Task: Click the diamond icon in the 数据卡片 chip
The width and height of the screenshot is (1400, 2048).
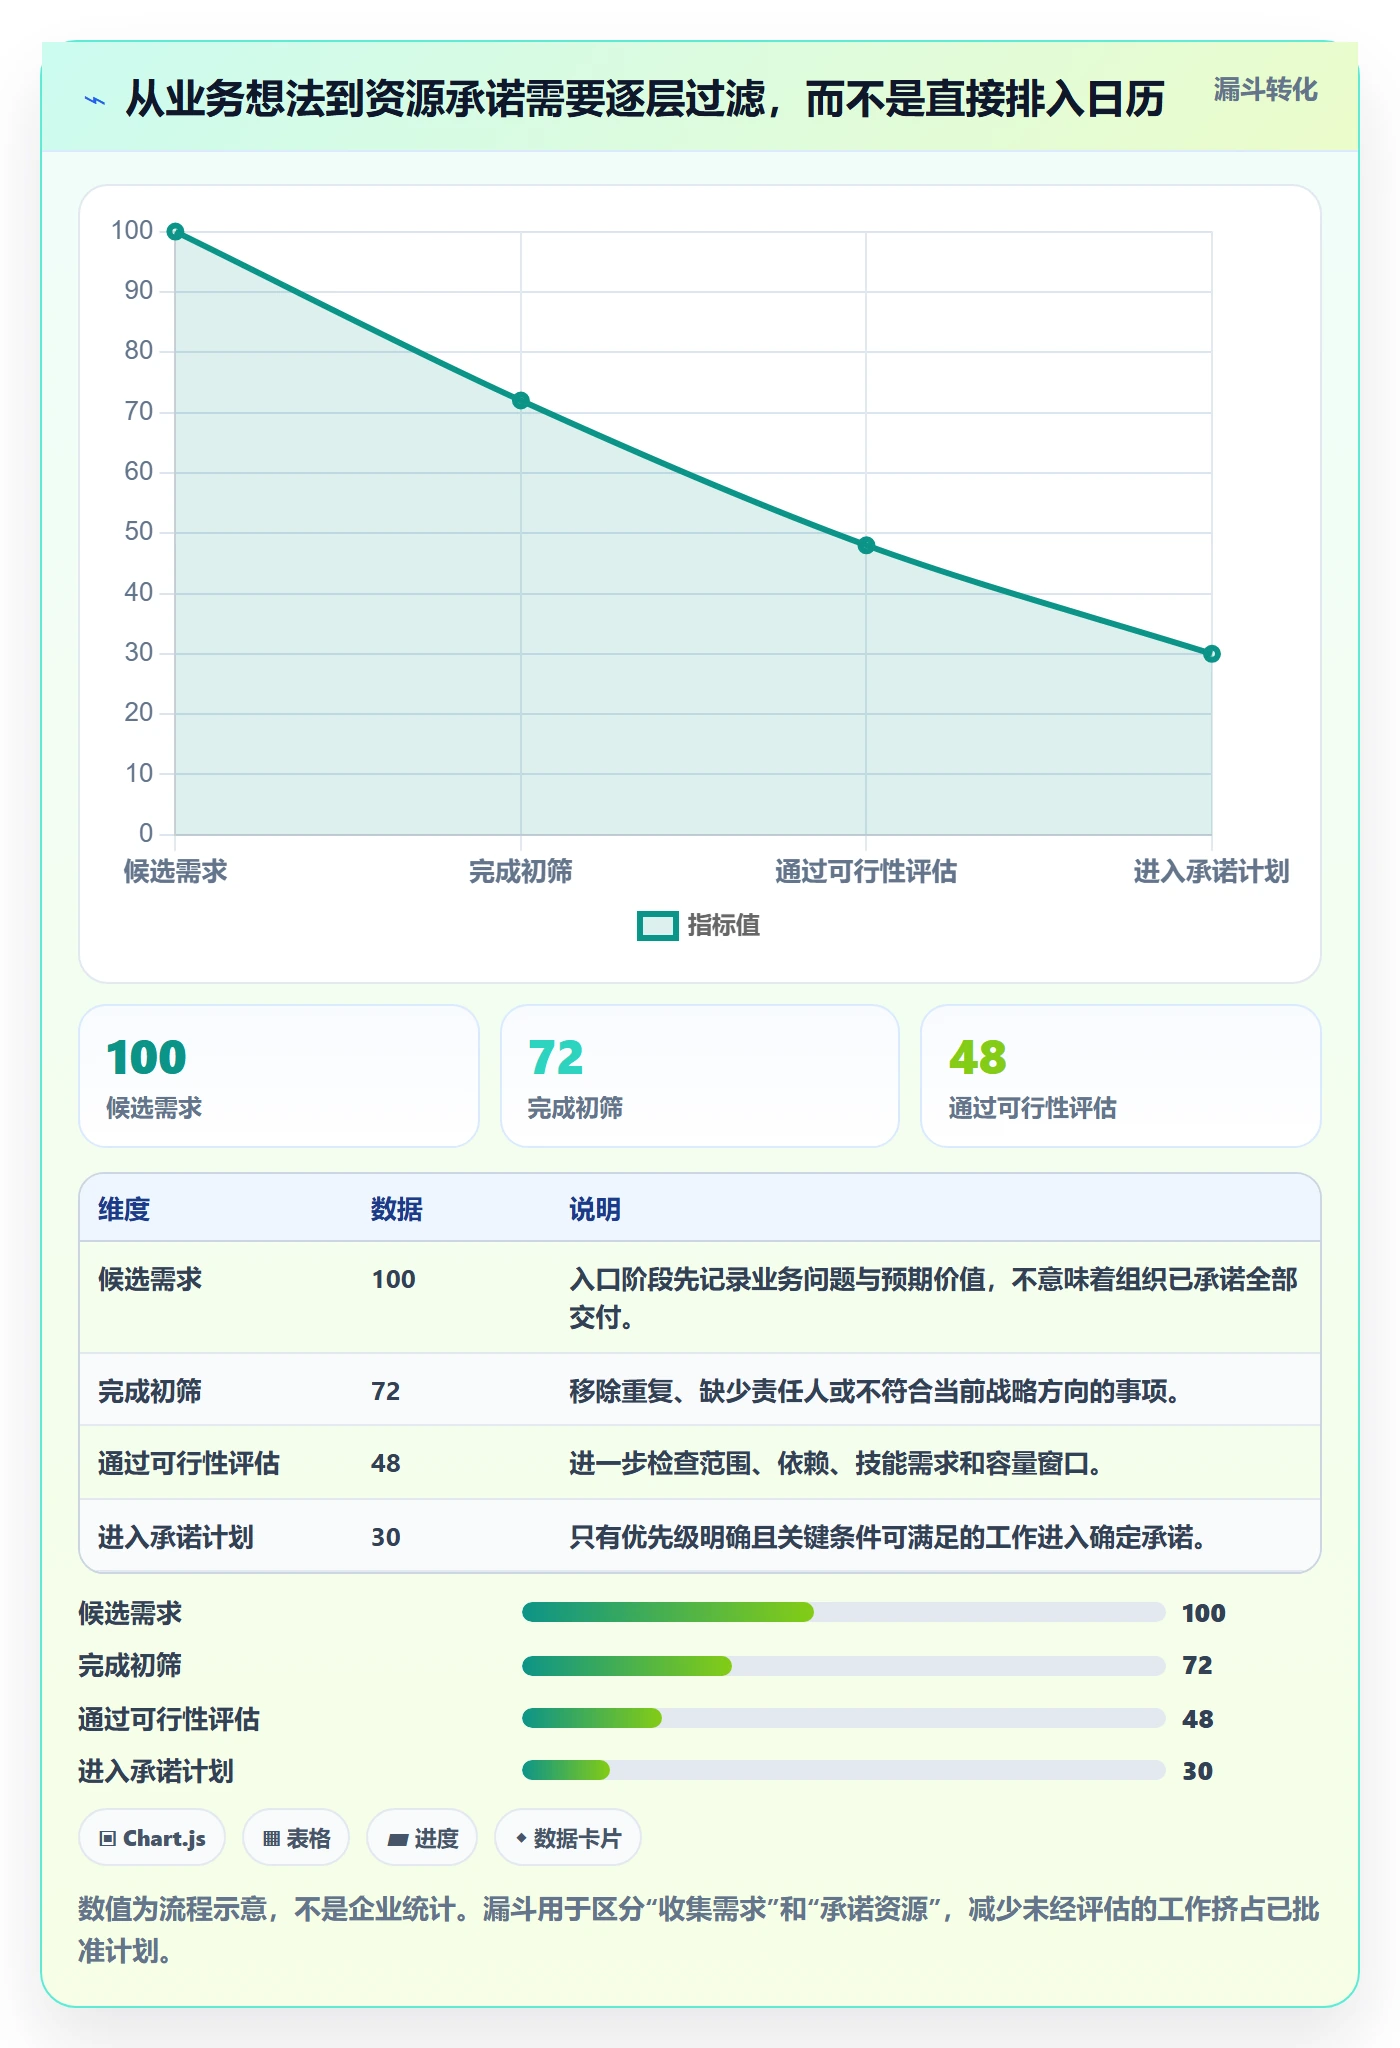Action: [521, 1838]
